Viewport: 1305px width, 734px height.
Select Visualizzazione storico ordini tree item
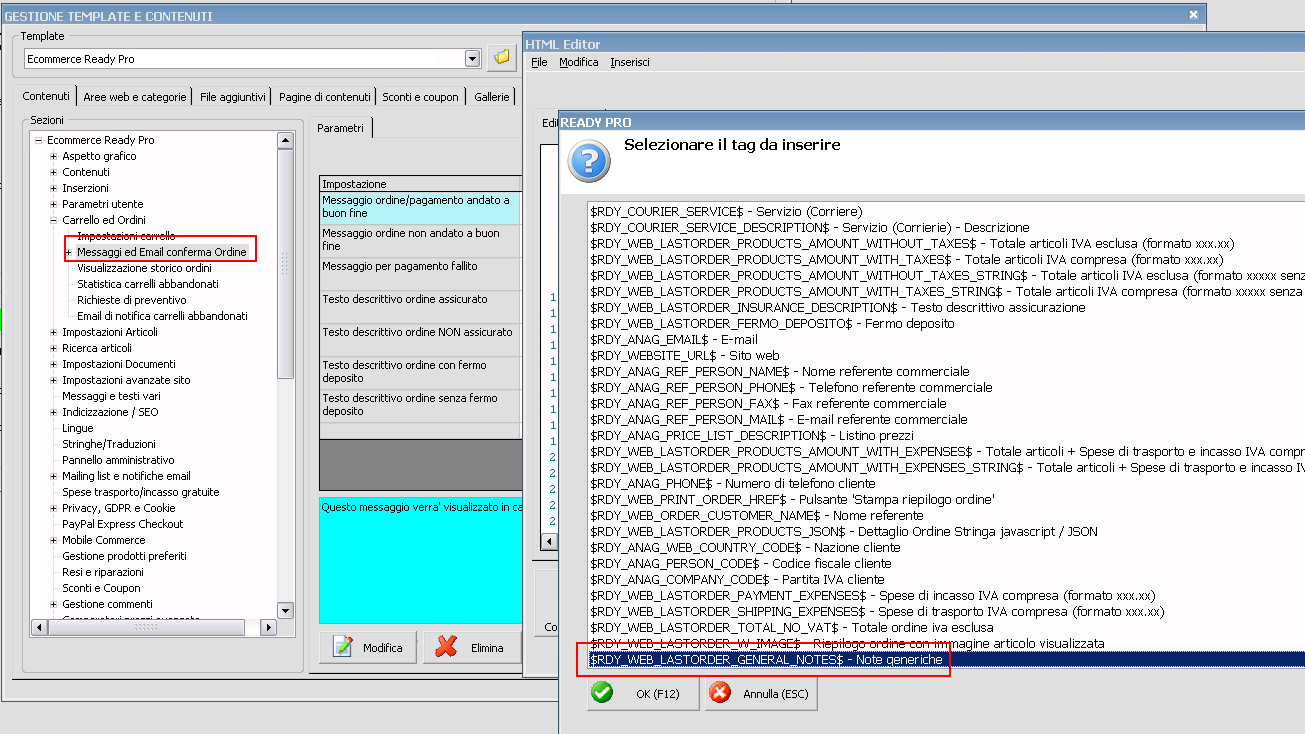144,268
